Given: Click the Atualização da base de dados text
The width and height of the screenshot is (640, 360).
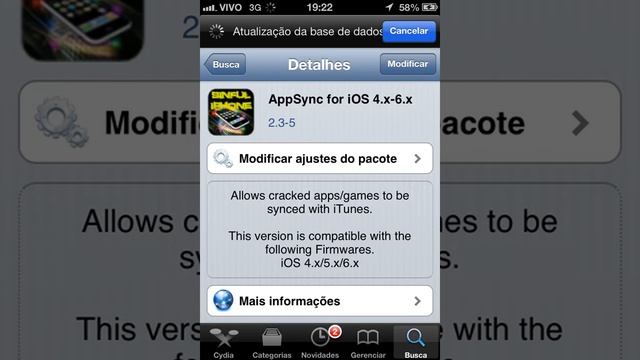Looking at the screenshot, I should click(308, 31).
